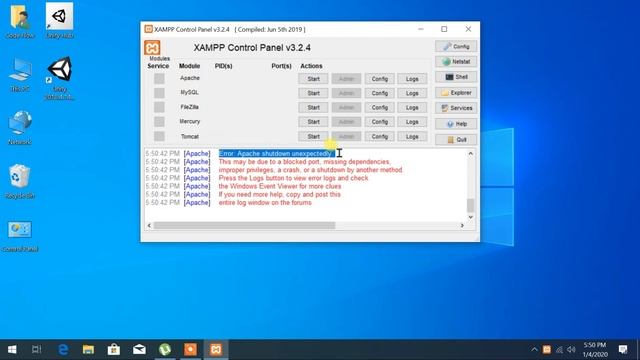Open XAMPP Help
The image size is (640, 360).
(x=456, y=124)
